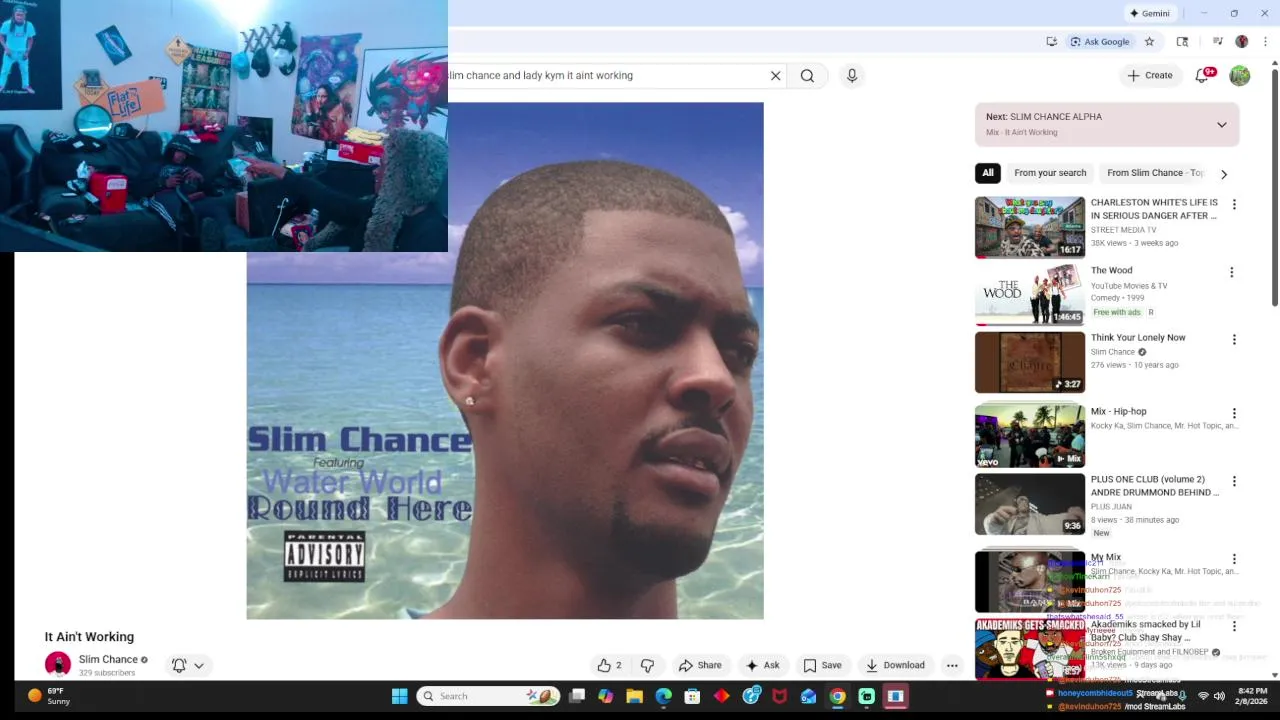Open Mix - Hip-hop thumbnail
This screenshot has width=1280, height=720.
[1030, 435]
